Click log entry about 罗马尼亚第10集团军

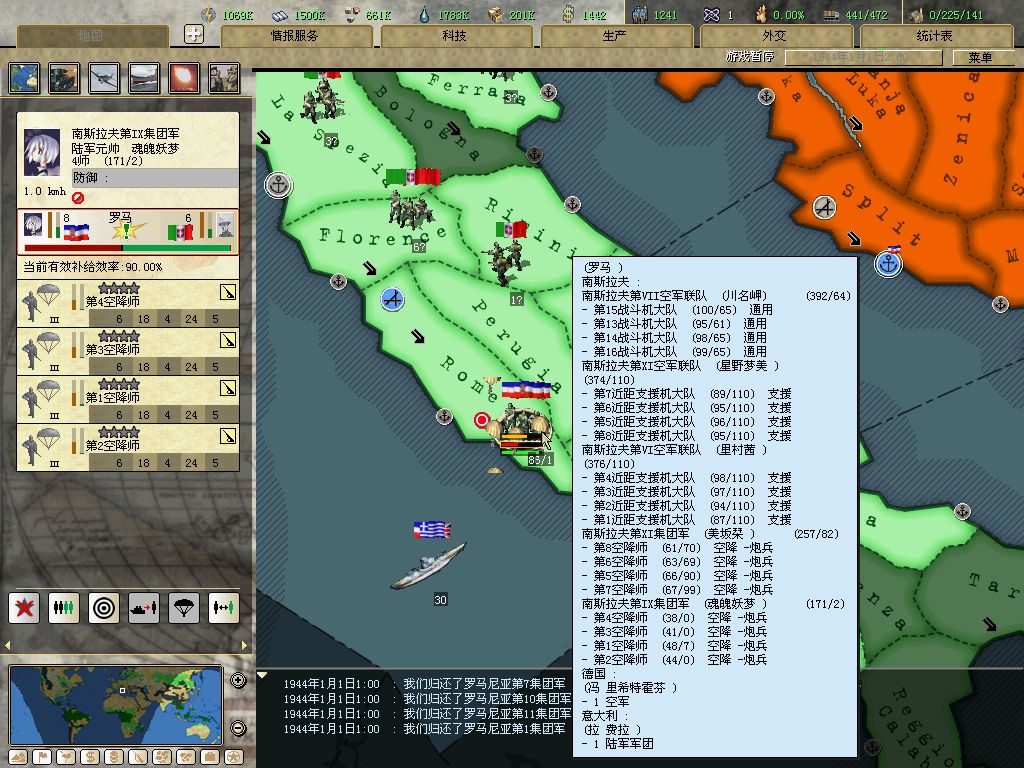tap(427, 699)
